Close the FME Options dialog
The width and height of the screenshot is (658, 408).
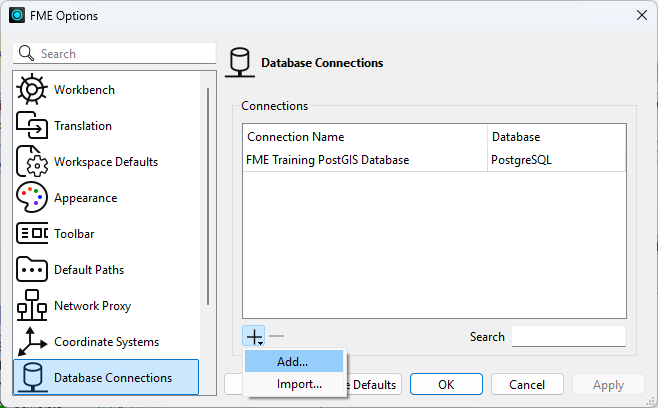point(642,16)
